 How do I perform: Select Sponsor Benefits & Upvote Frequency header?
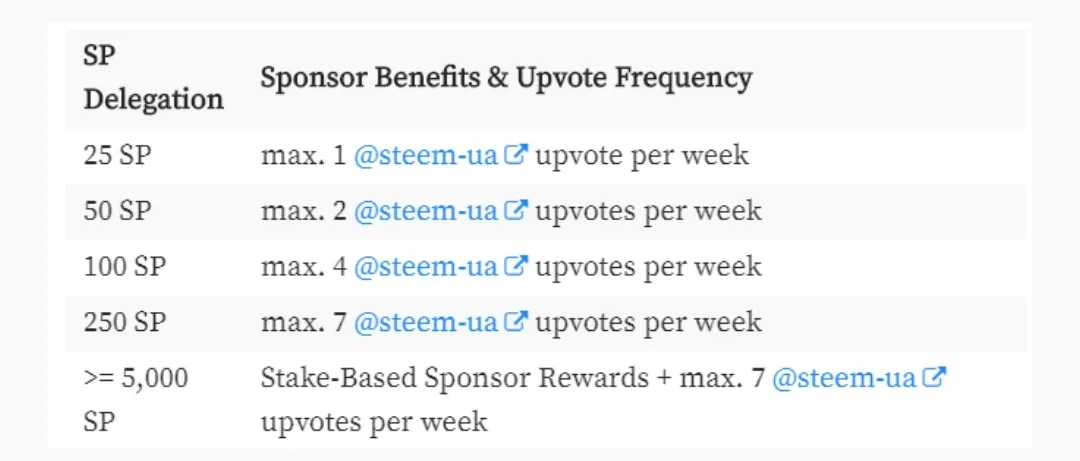tap(506, 79)
